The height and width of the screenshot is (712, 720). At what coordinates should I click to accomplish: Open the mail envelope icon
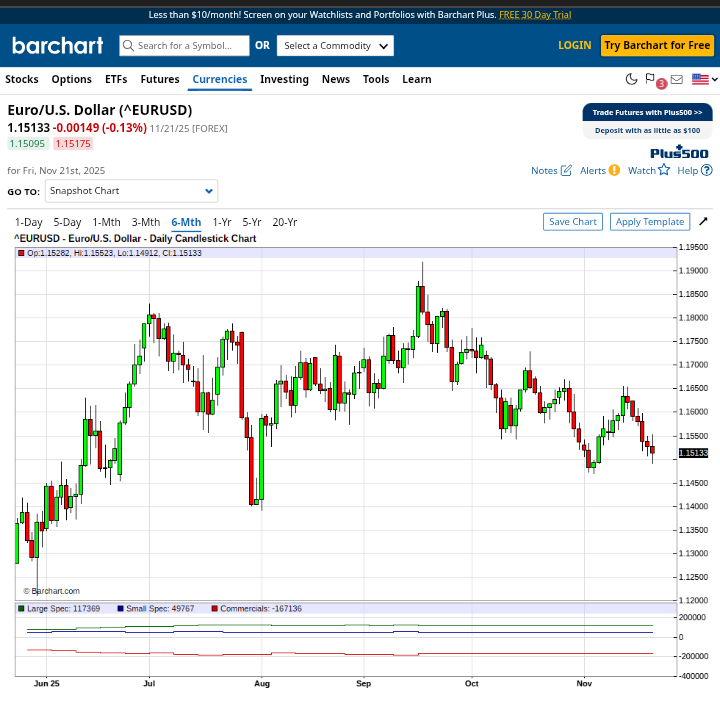pyautogui.click(x=676, y=79)
